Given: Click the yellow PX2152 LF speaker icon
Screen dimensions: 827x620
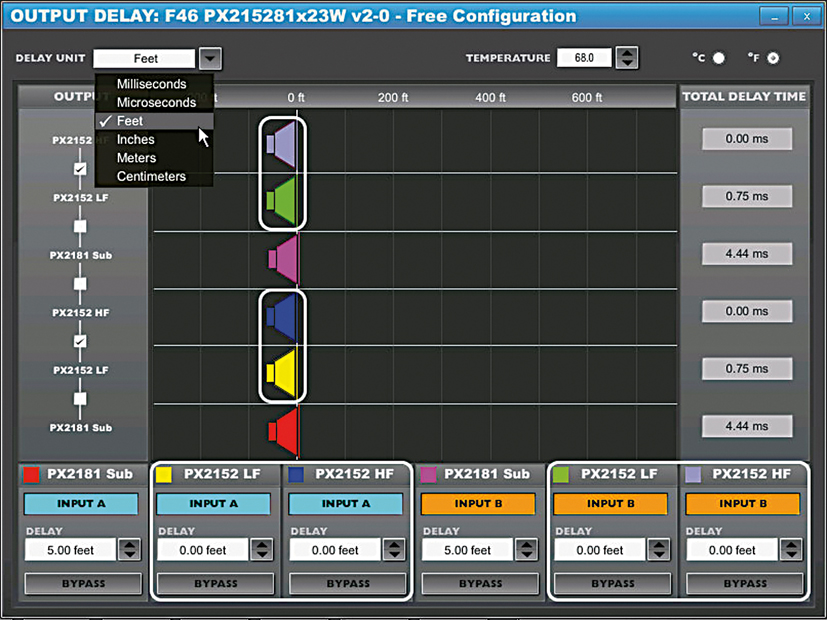Looking at the screenshot, I should [282, 373].
